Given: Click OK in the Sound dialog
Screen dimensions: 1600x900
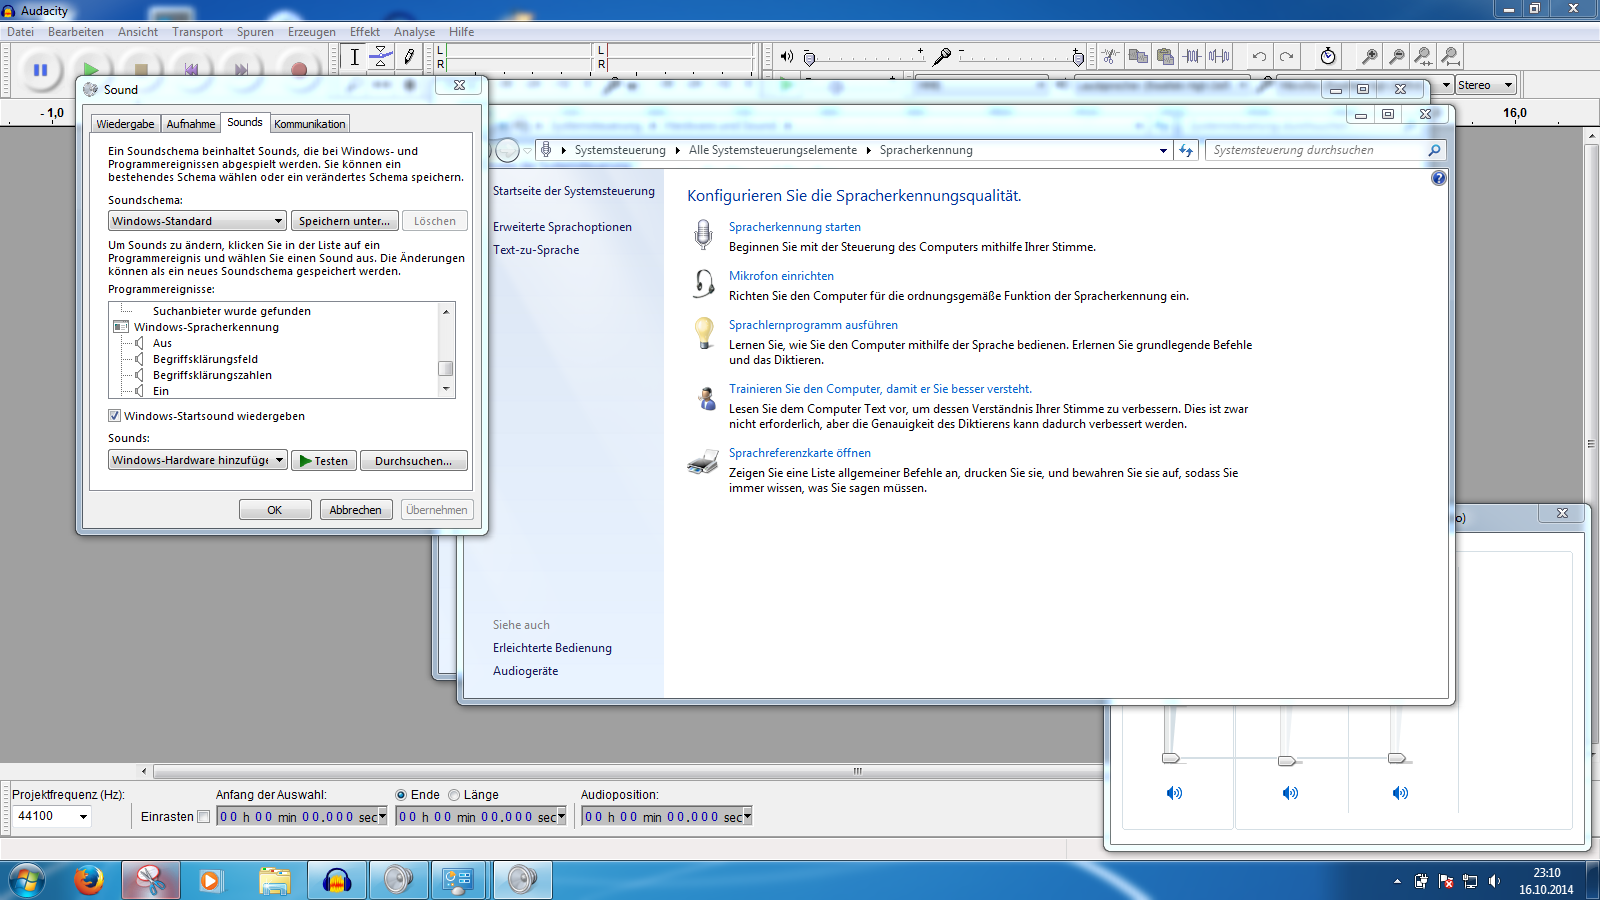Looking at the screenshot, I should pos(275,510).
